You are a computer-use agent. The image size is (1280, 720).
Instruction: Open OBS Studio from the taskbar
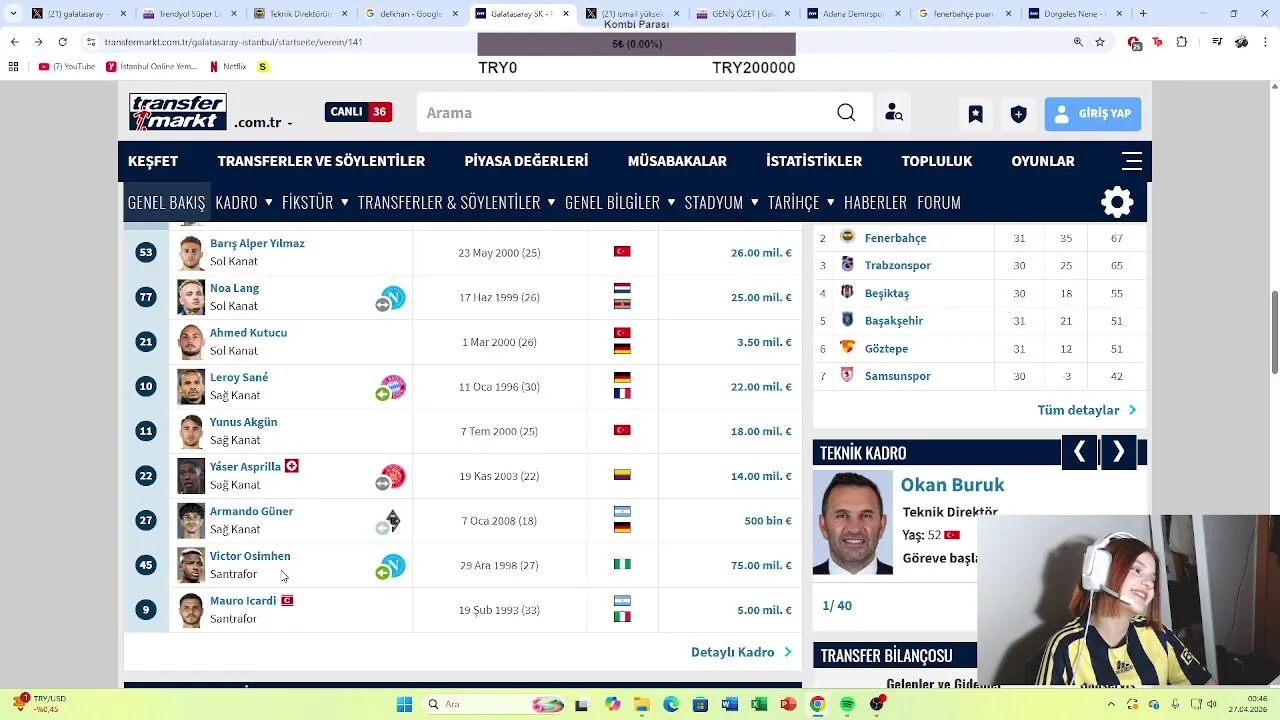877,704
